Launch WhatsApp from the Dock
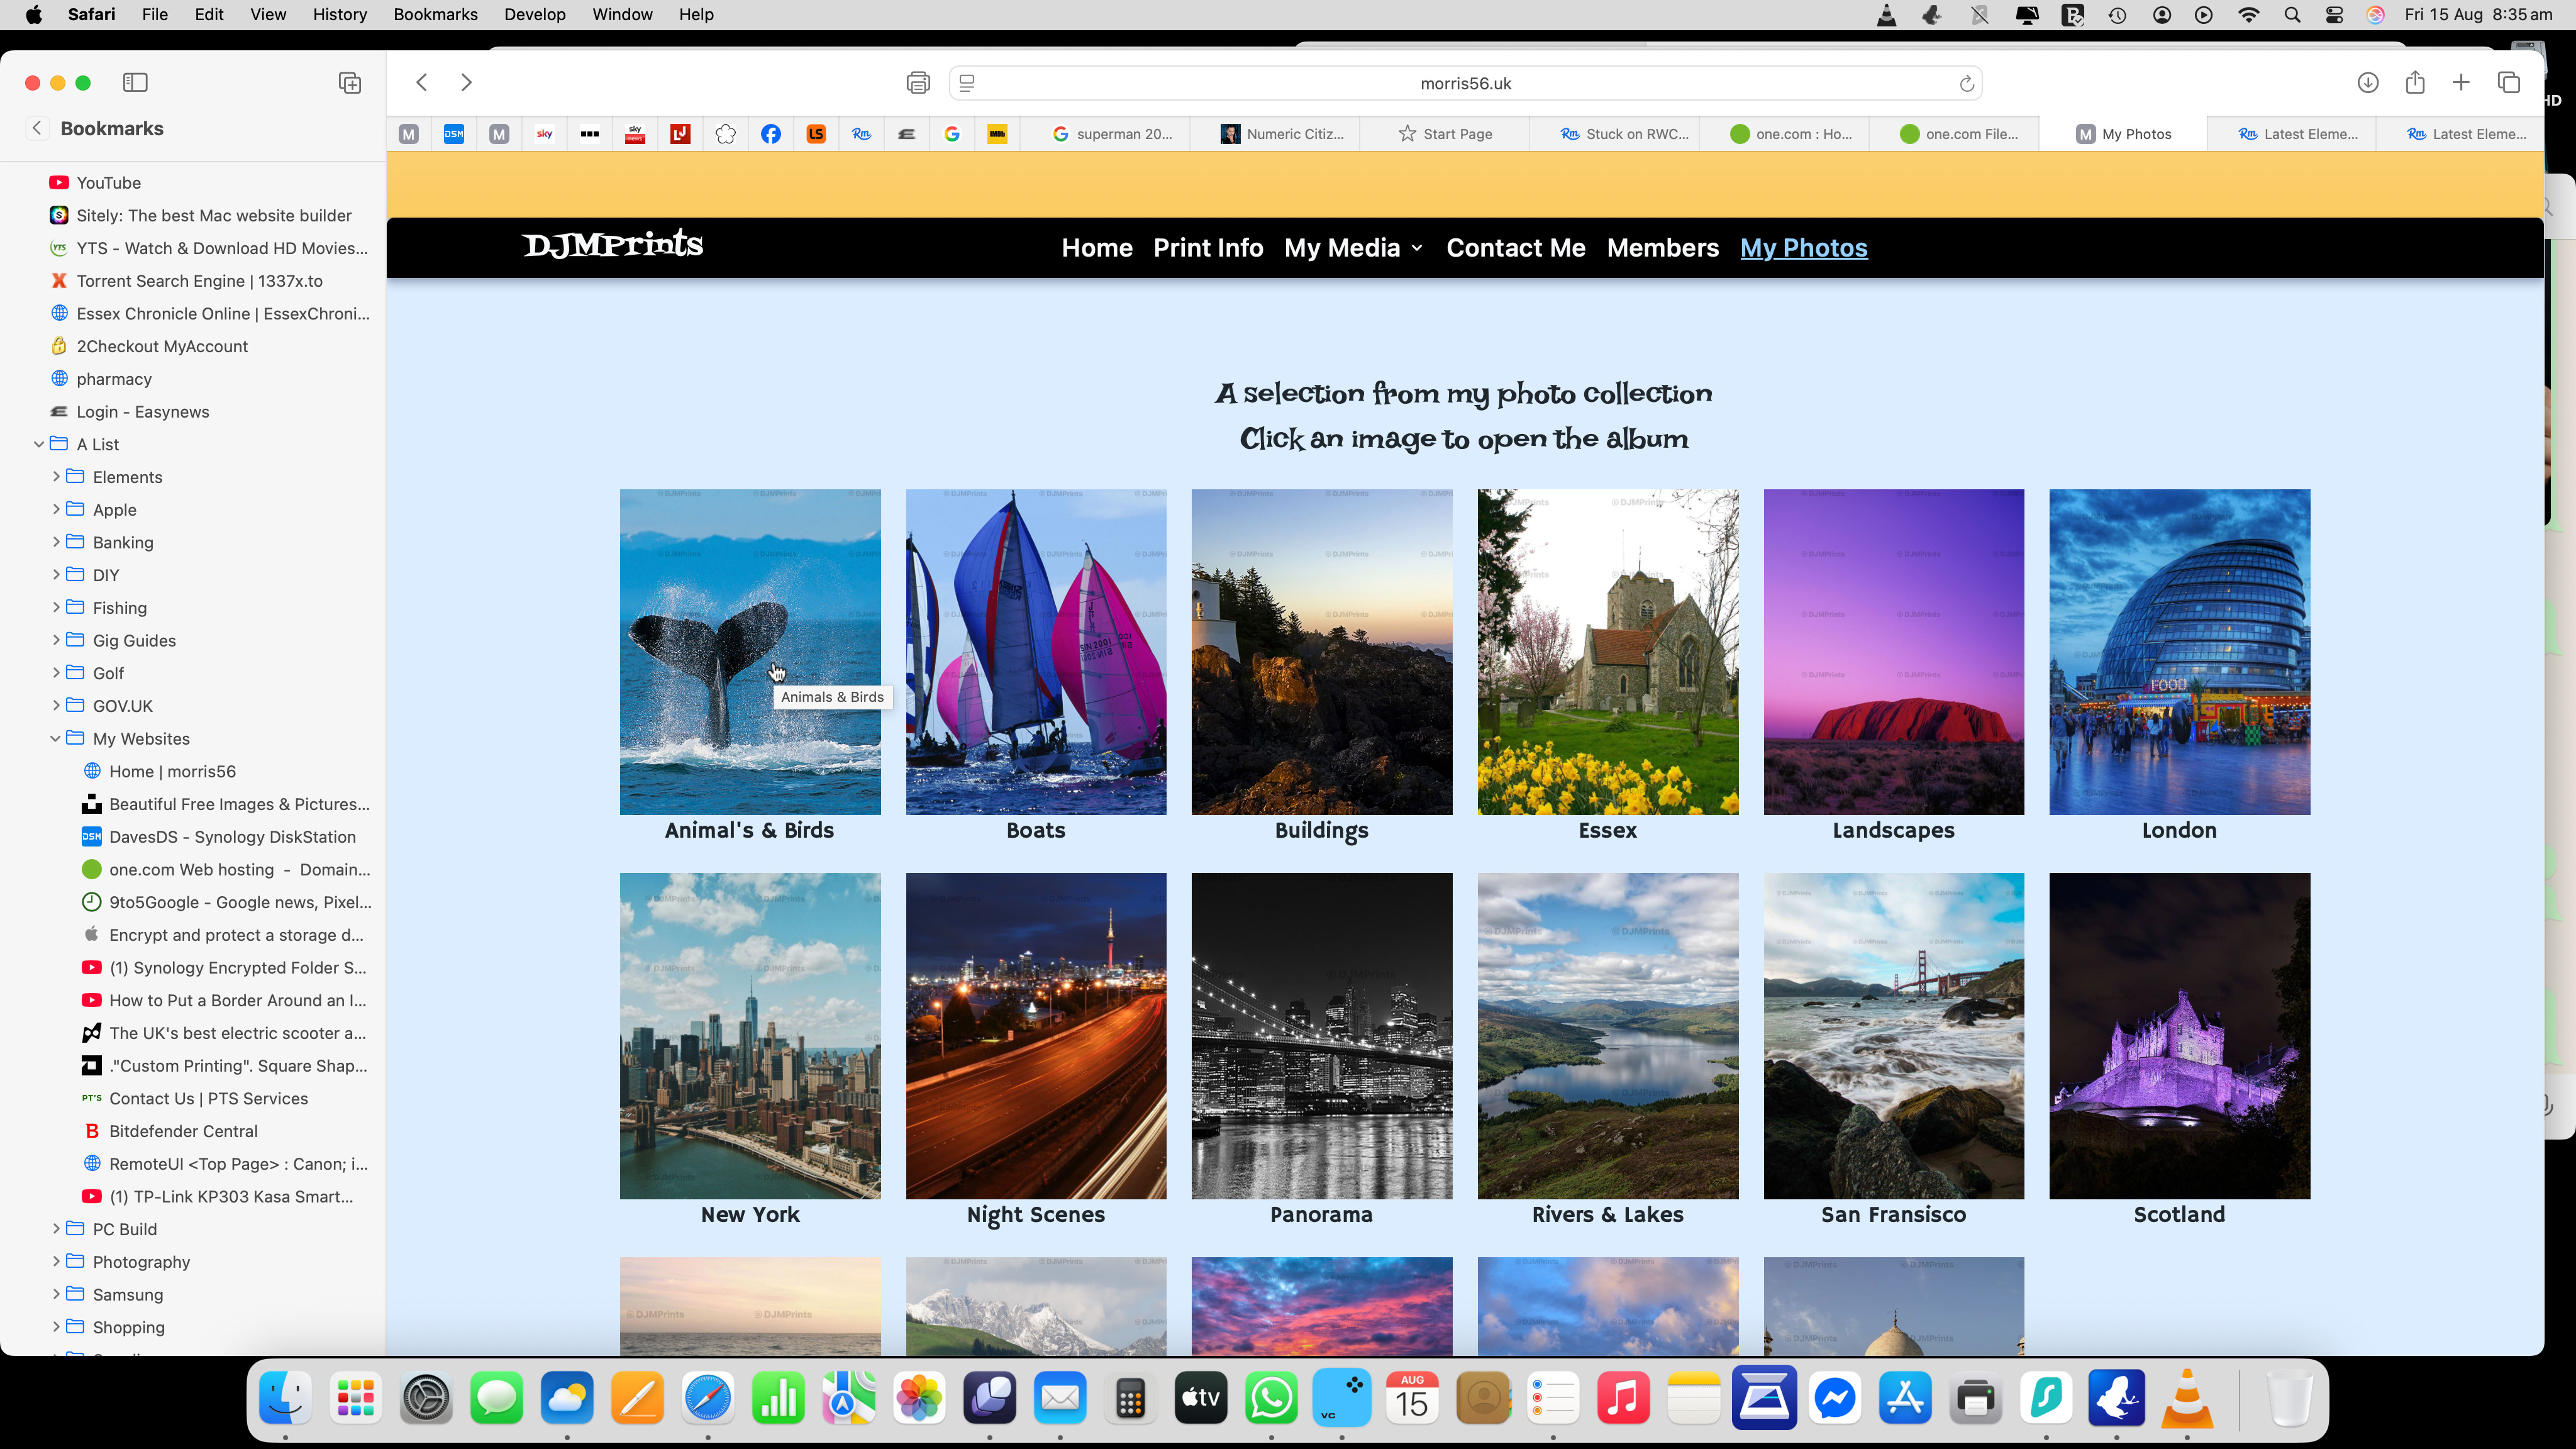The image size is (2576, 1449). click(x=1271, y=1398)
